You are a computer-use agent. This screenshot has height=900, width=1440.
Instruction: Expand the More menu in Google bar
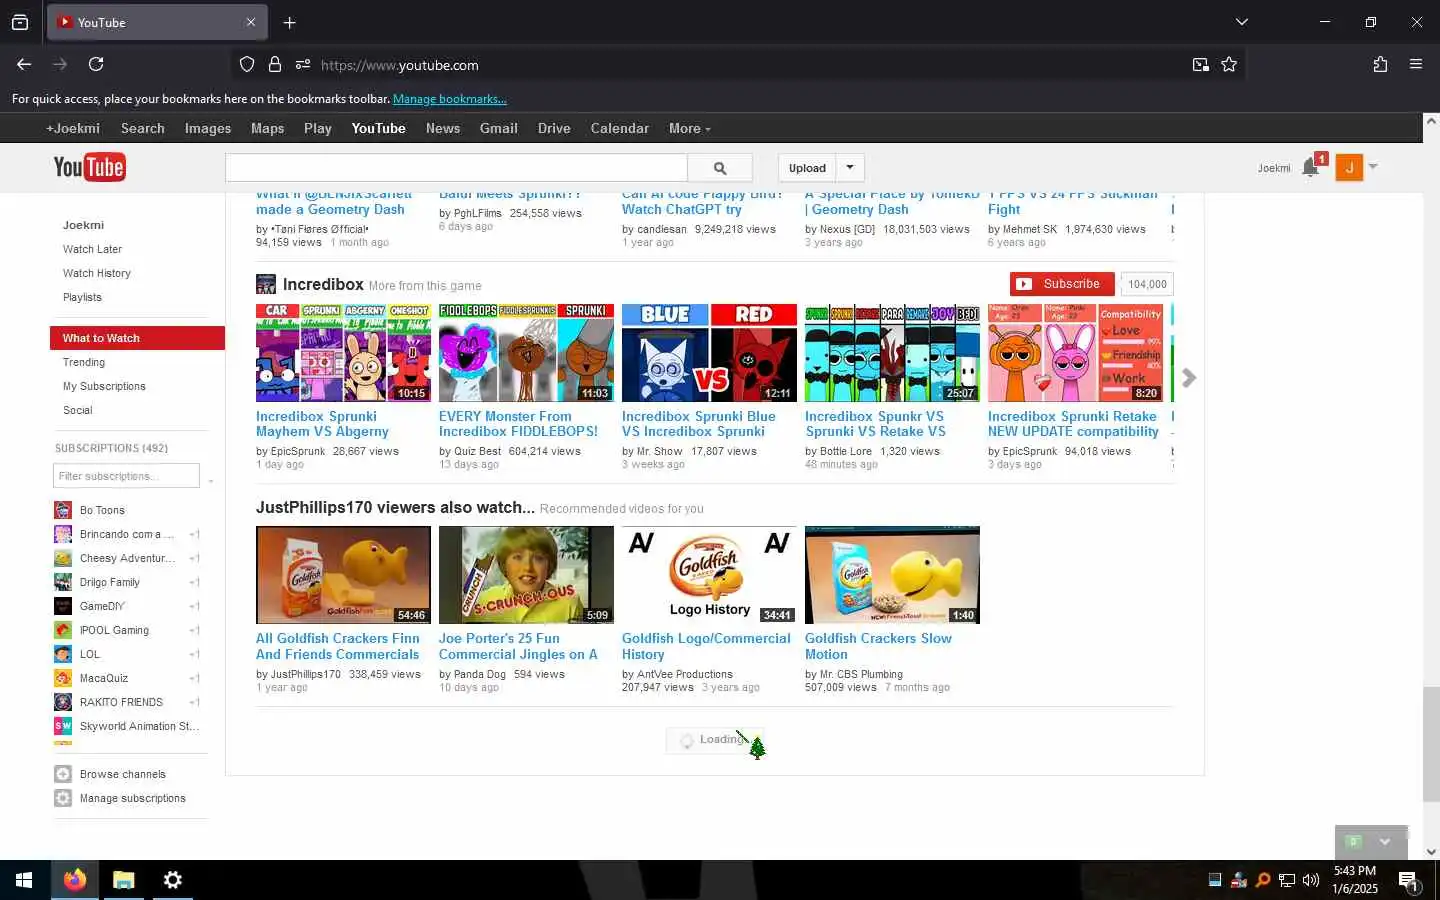click(690, 128)
